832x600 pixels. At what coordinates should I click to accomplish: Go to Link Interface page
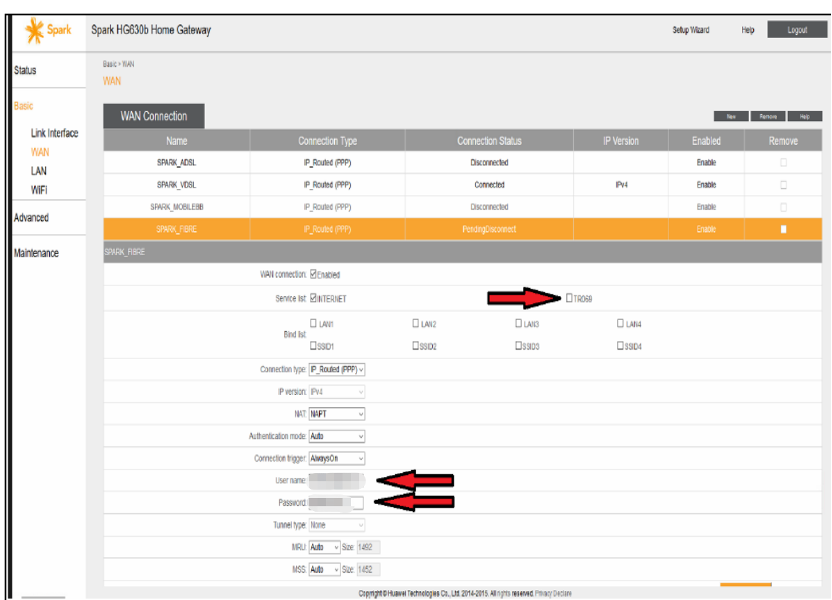coord(54,133)
